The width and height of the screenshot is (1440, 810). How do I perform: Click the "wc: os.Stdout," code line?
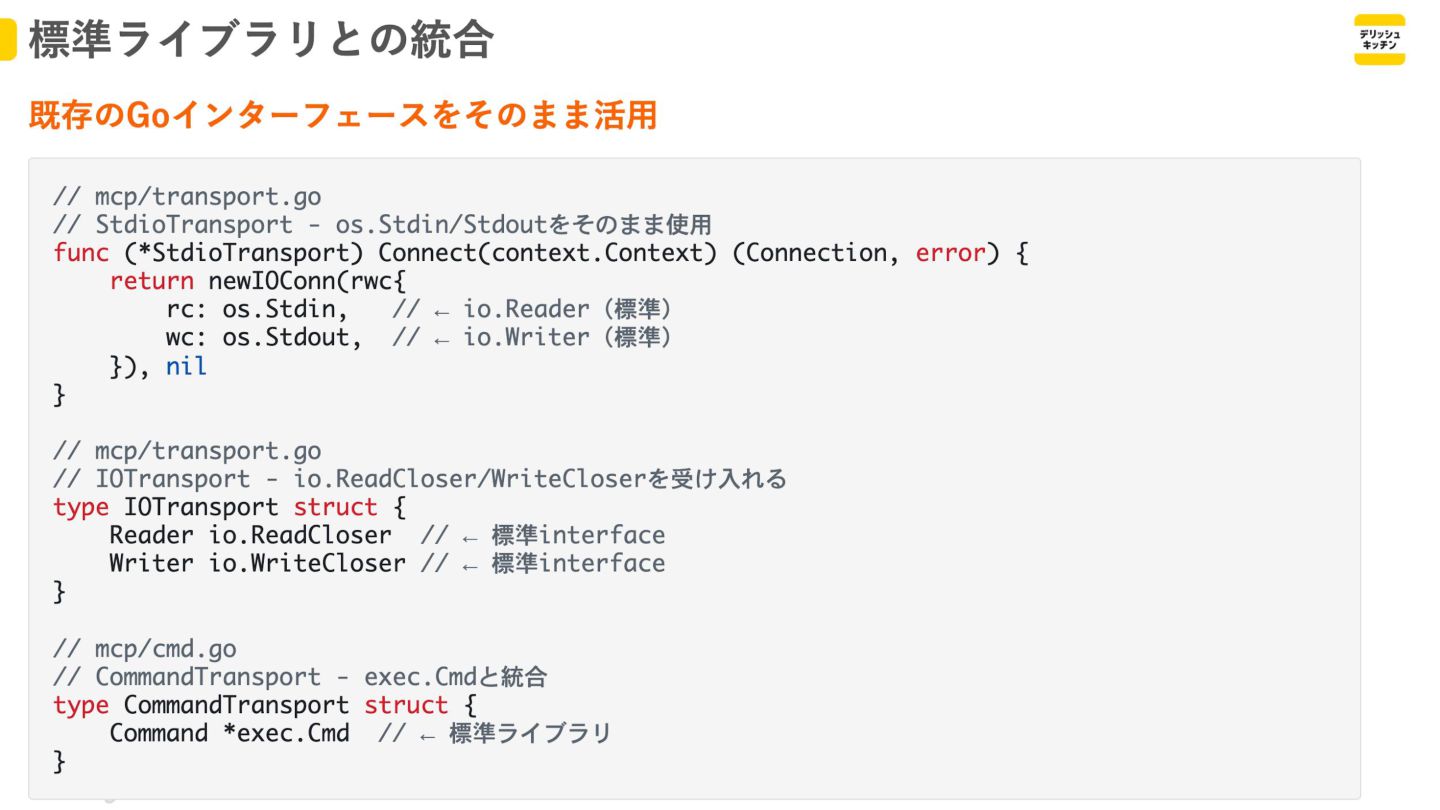click(264, 337)
